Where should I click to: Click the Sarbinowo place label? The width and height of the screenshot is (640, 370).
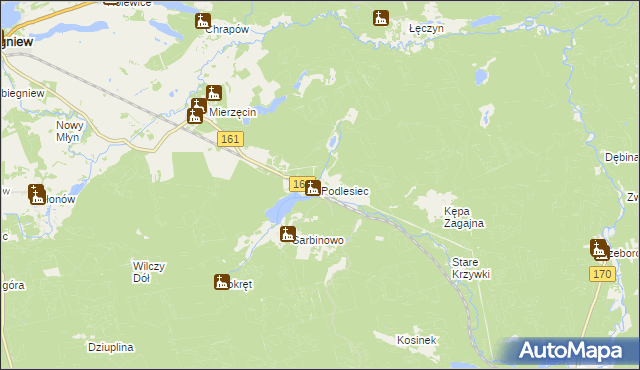(x=319, y=241)
